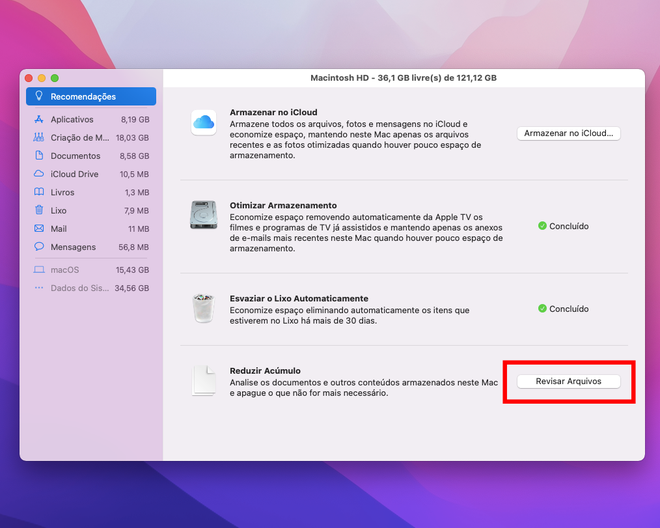
Task: Click the 8,58 GB size value
Action: (x=134, y=156)
